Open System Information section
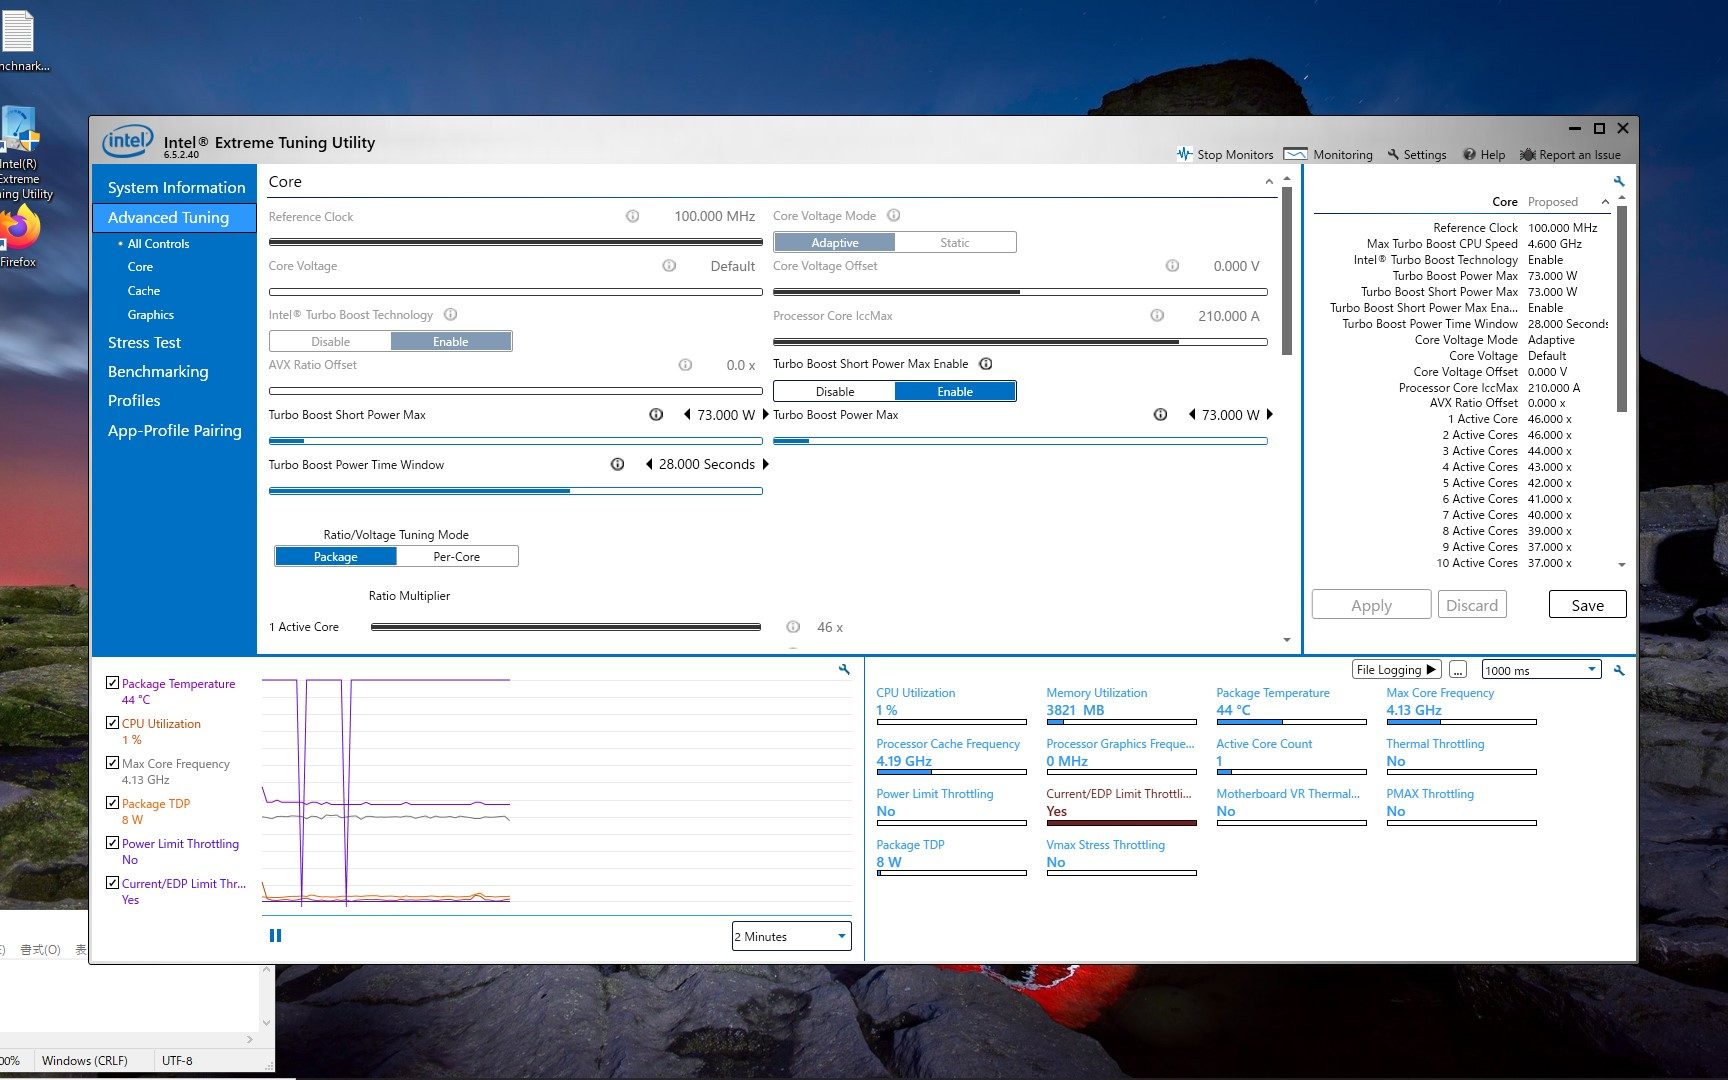The height and width of the screenshot is (1080, 1728). (176, 187)
